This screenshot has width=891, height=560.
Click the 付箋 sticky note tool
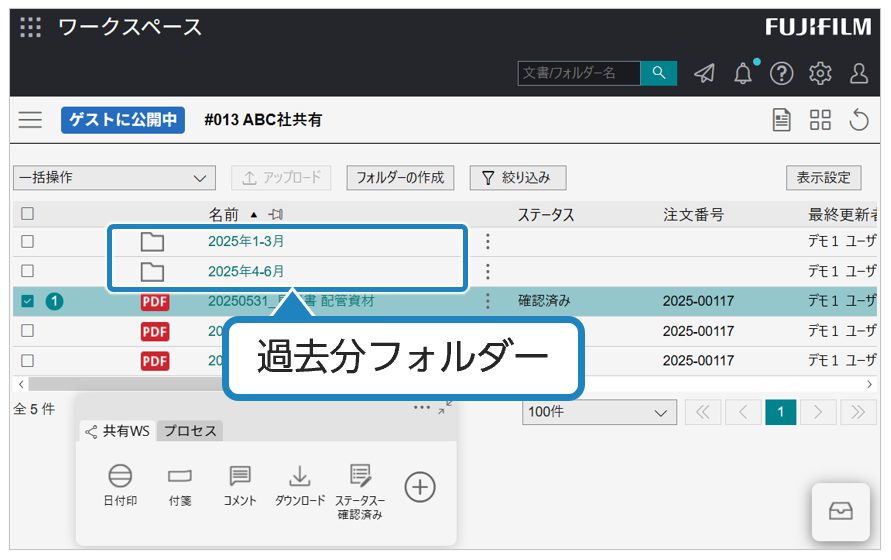pyautogui.click(x=180, y=484)
